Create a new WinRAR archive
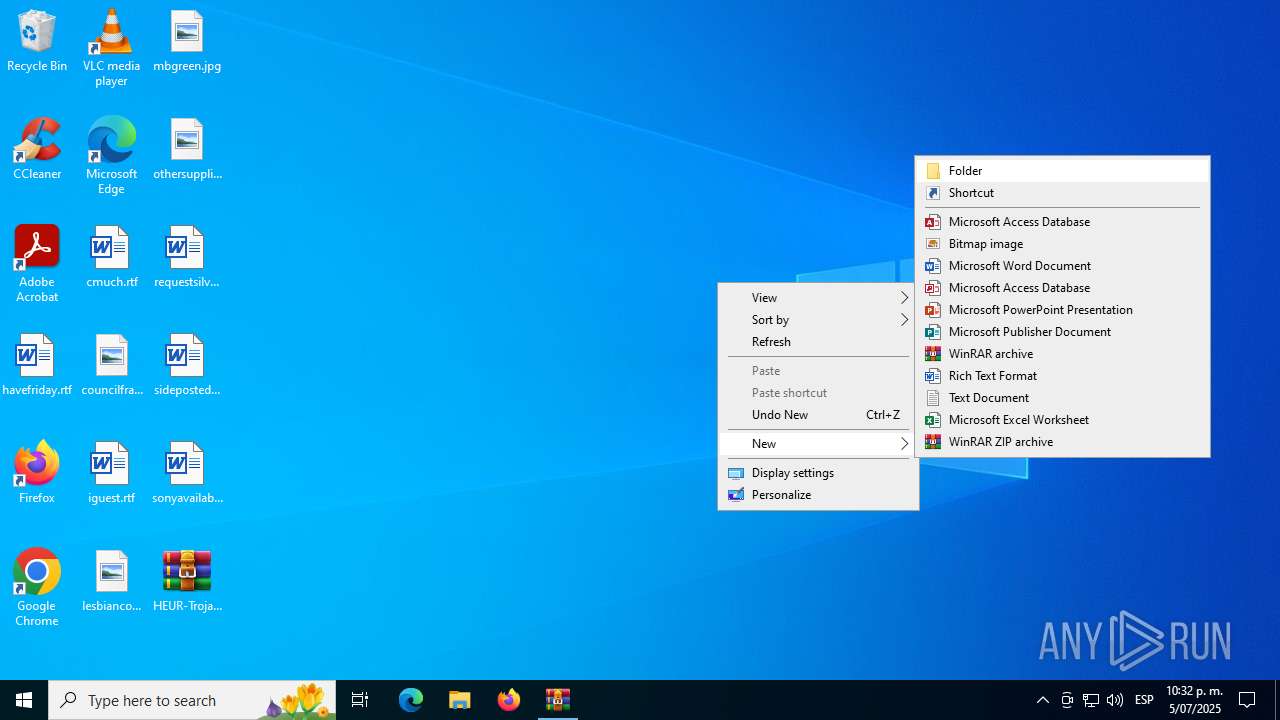 pos(1062,354)
